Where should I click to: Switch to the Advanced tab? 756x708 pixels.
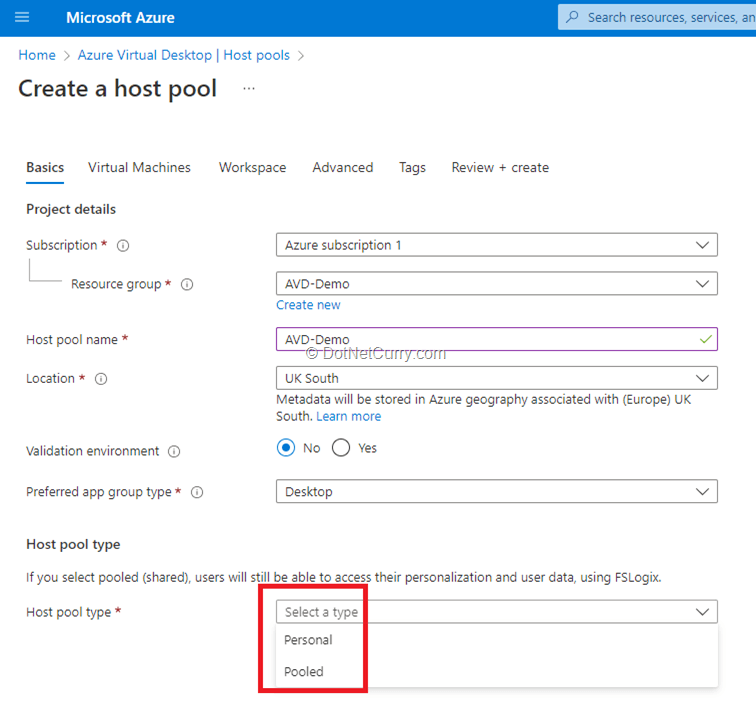343,167
